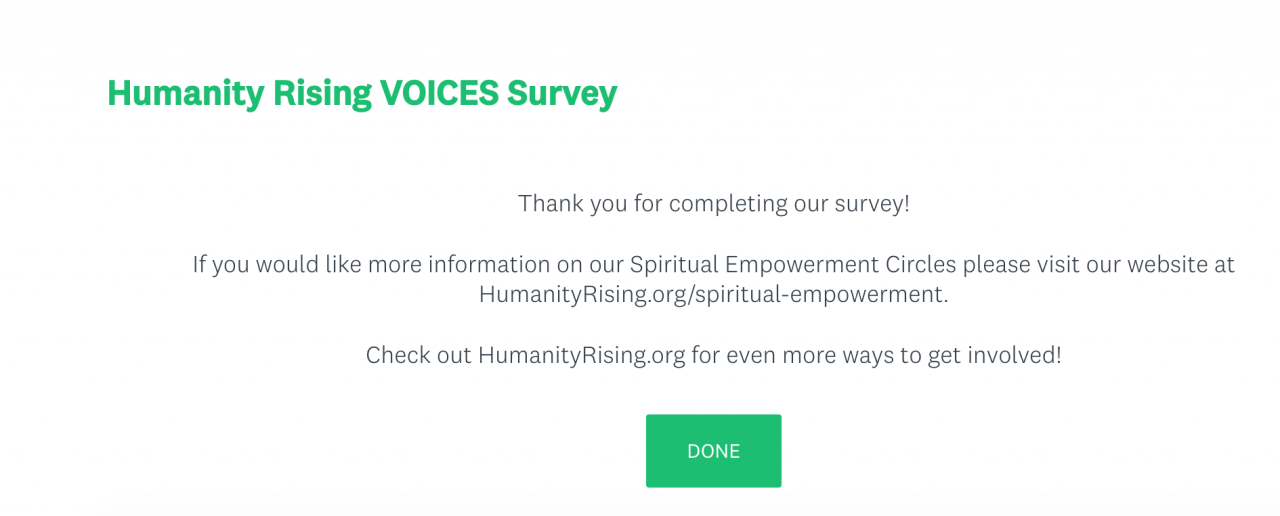1280x516 pixels.
Task: Click HumanityRising.org in the last line
Action: coord(581,355)
